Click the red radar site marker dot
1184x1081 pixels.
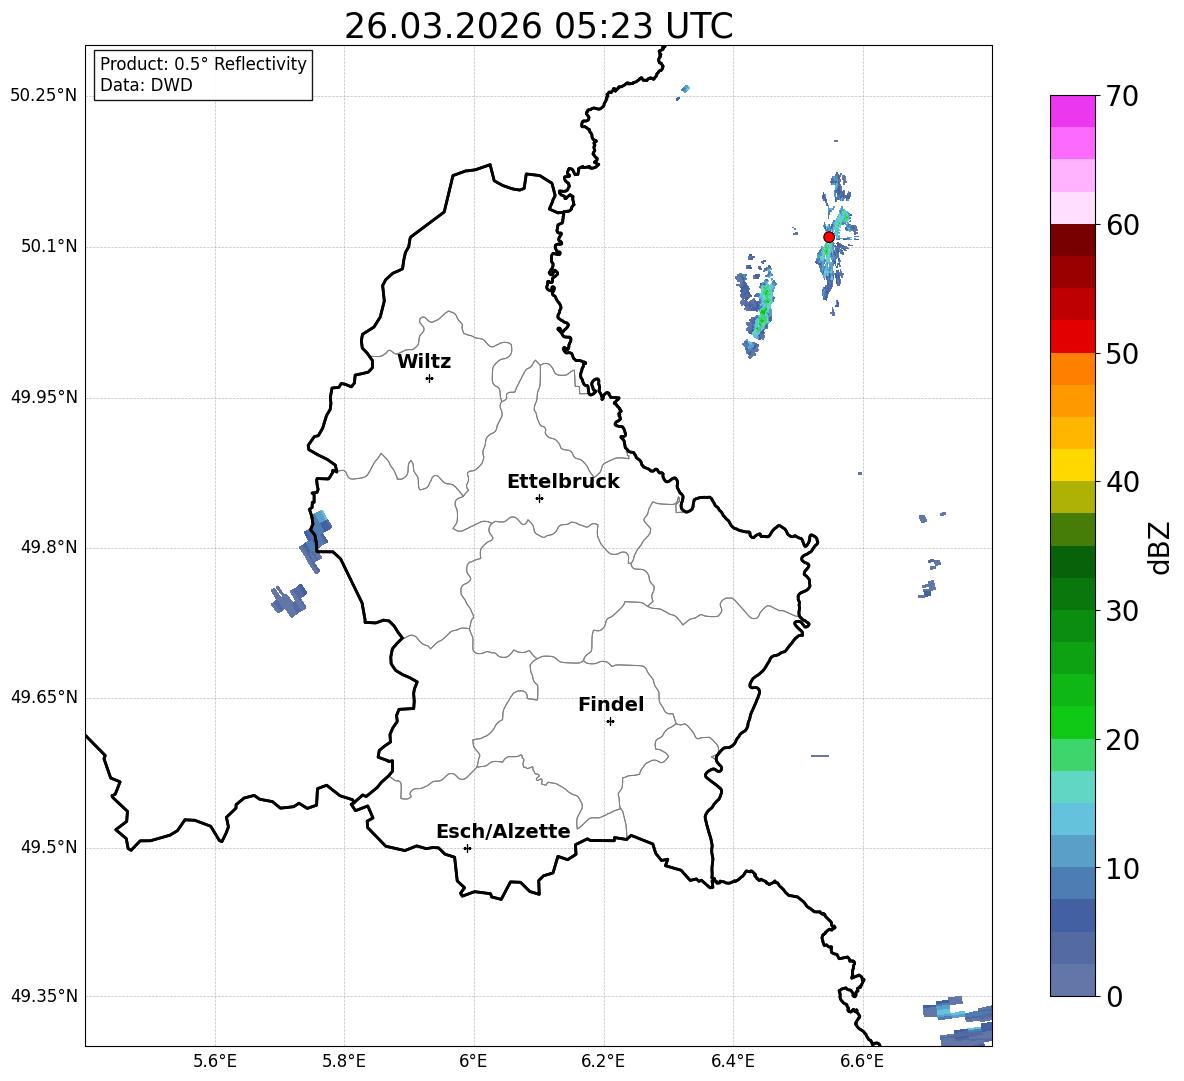829,237
